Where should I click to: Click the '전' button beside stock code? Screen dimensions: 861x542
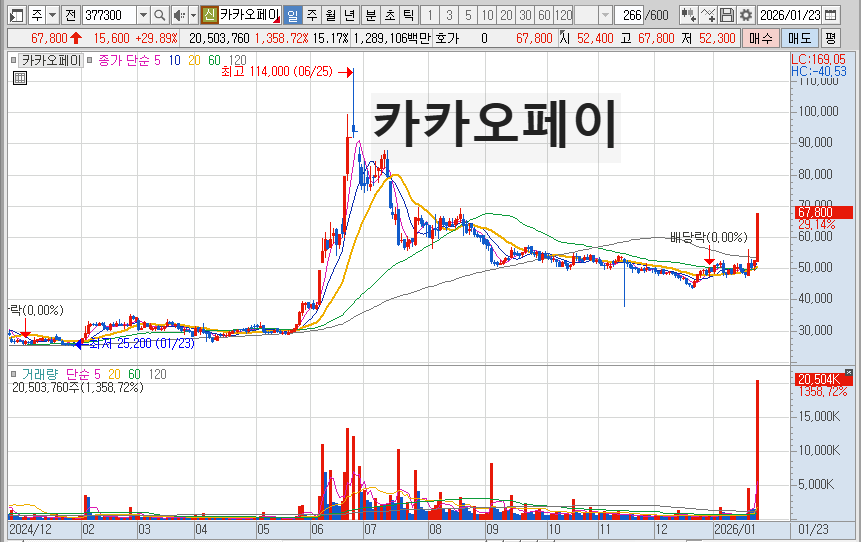tap(70, 15)
